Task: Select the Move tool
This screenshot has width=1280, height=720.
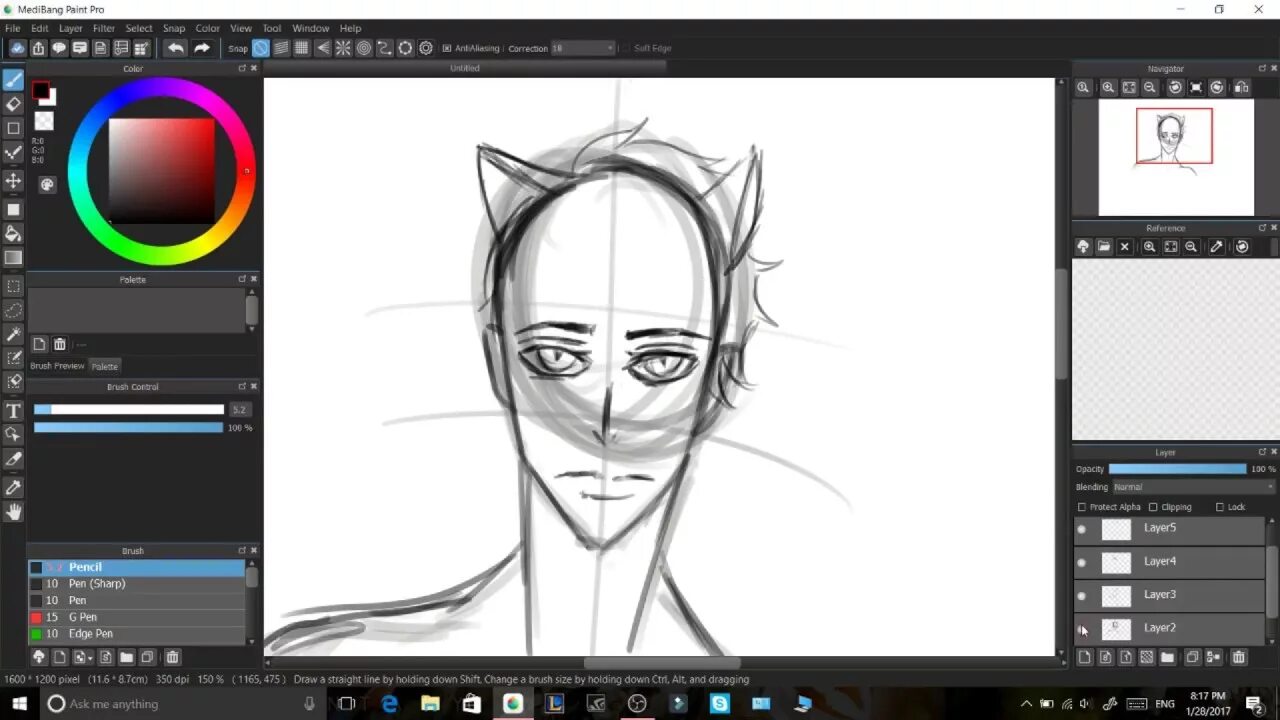Action: 13,180
